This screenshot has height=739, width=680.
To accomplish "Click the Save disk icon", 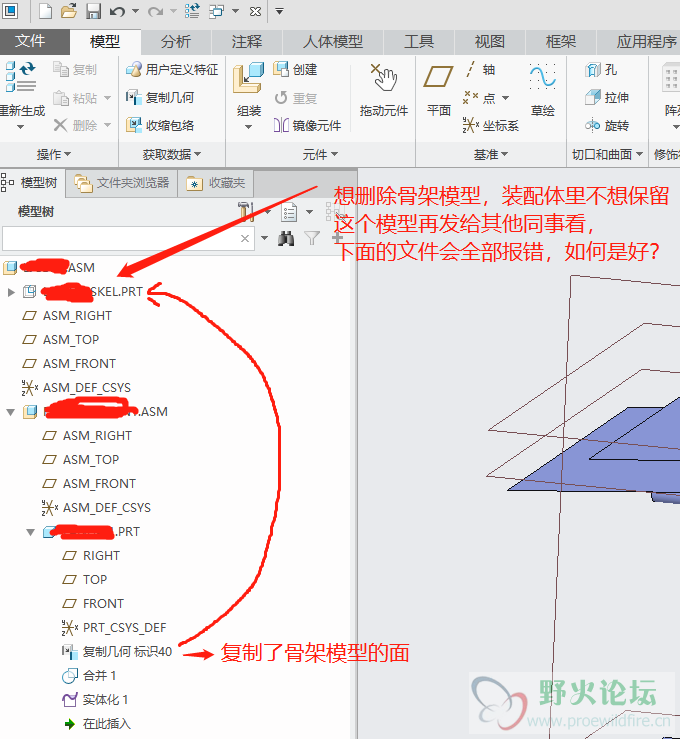I will pos(94,11).
